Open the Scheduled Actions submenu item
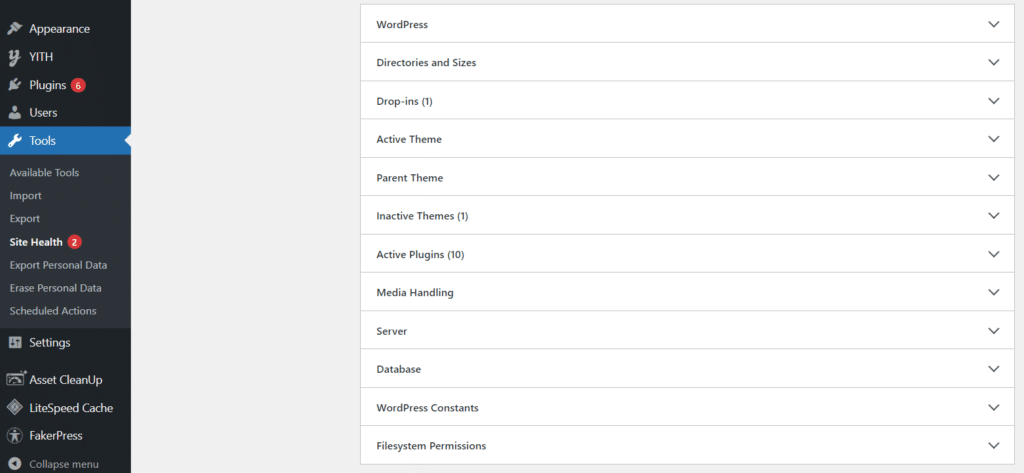This screenshot has height=473, width=1024. pyautogui.click(x=53, y=311)
